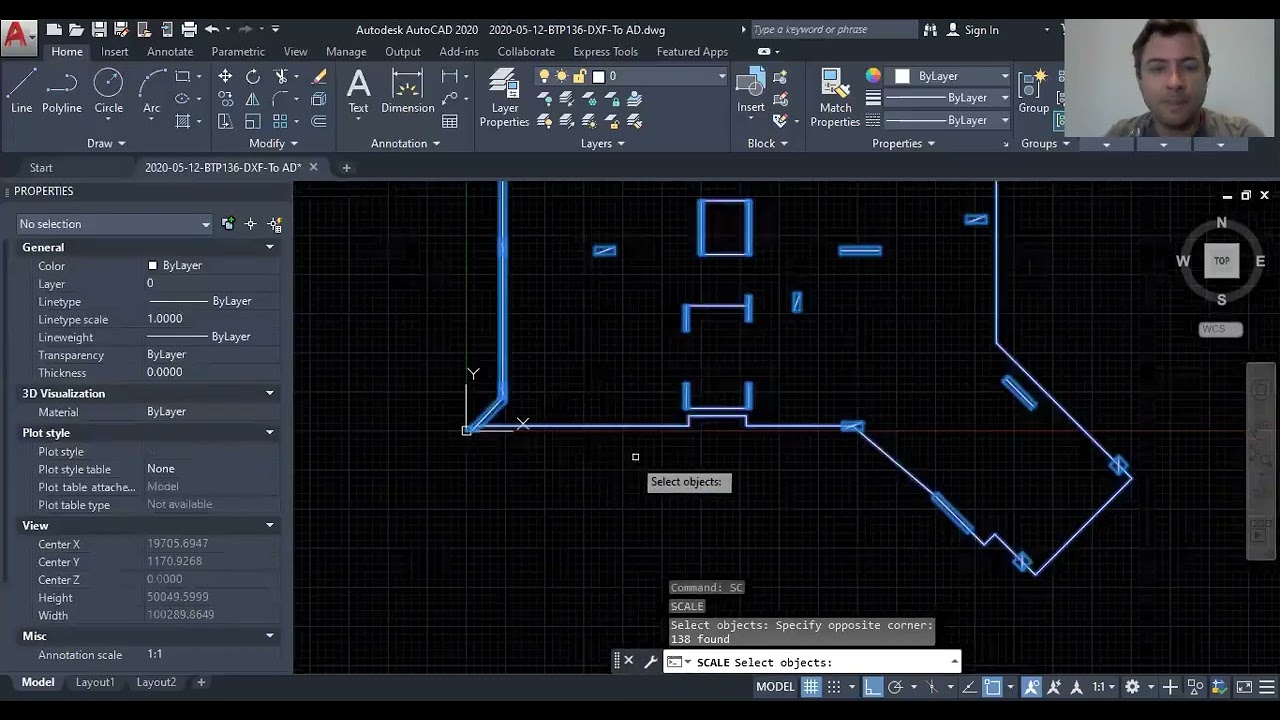Select the Erase tool
1280x720 pixels.
pyautogui.click(x=319, y=77)
